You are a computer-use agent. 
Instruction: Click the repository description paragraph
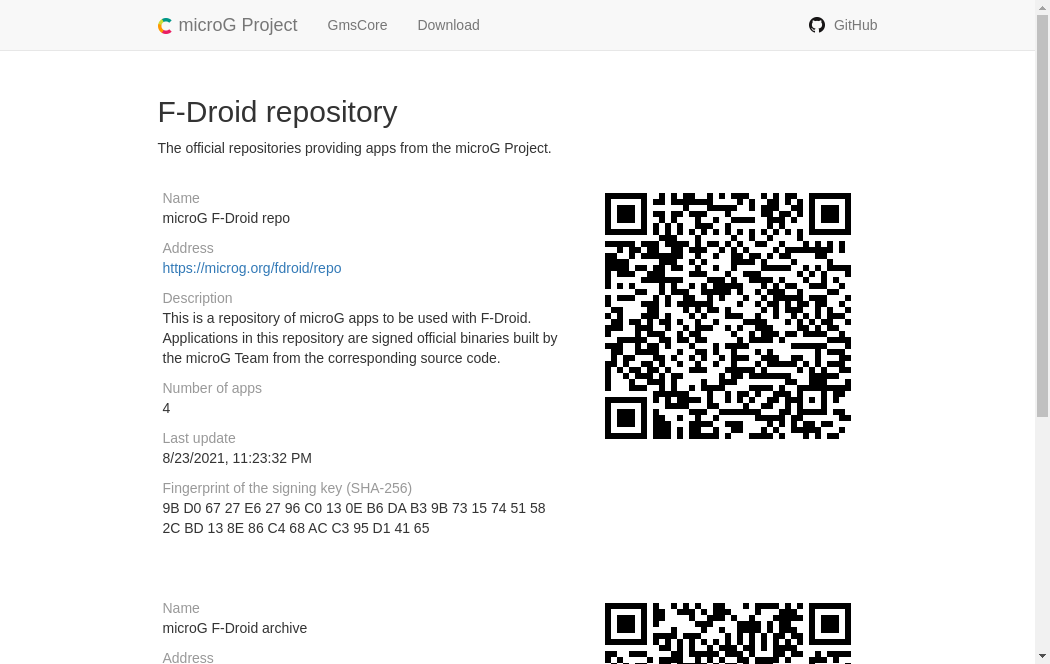click(360, 338)
